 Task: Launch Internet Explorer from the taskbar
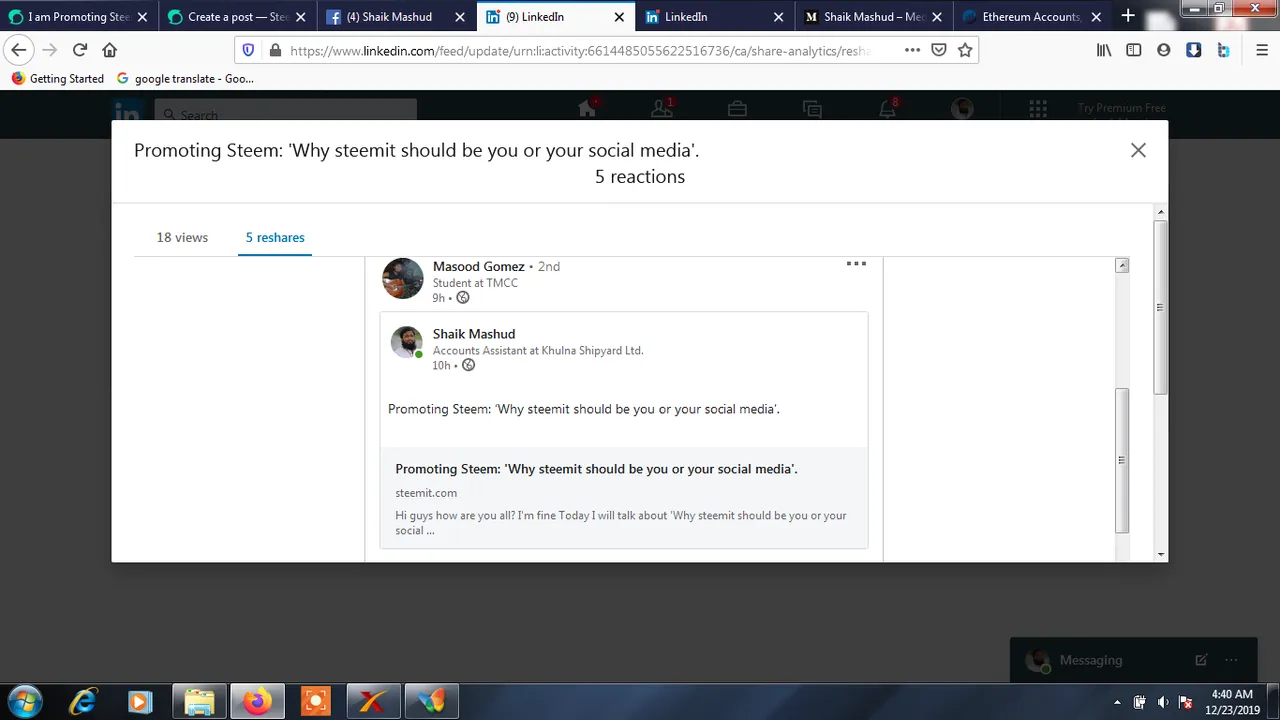pyautogui.click(x=83, y=702)
